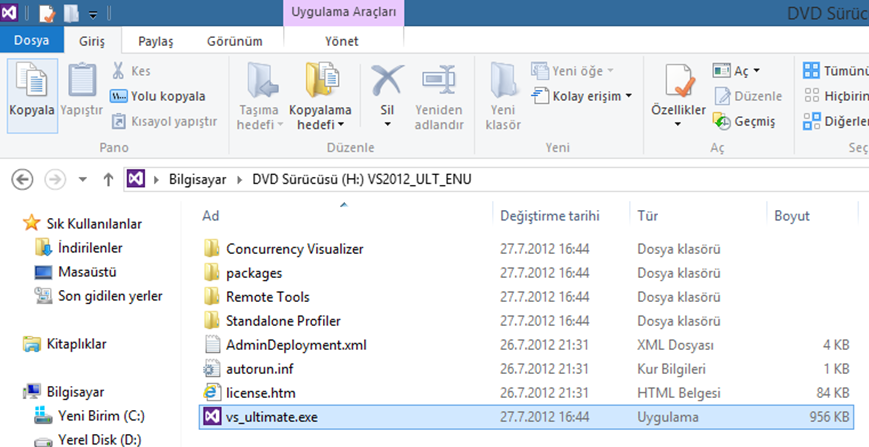The image size is (869, 447).
Task: Click DVD Sürücüsü (H:) breadcrumb in address bar
Action: click(362, 179)
